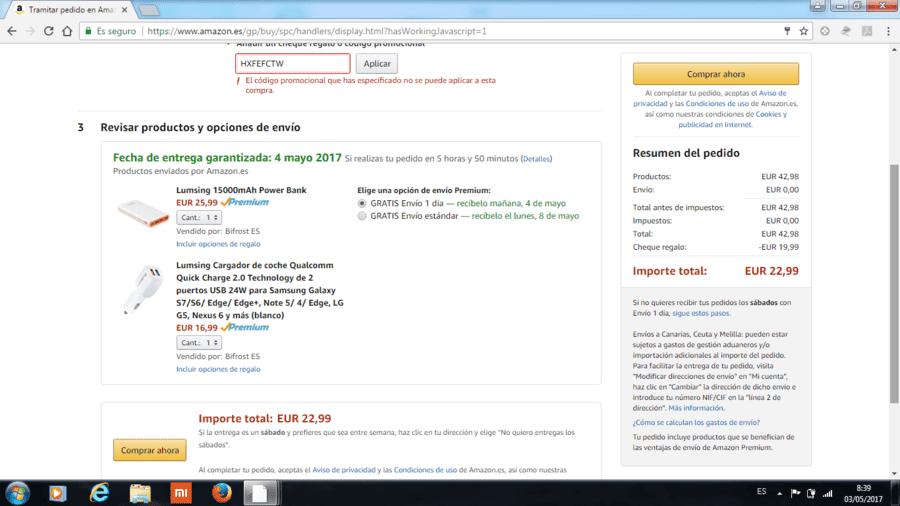Screen dimensions: 900x506
Task: Open the Windows Start menu orb
Action: coord(17,493)
